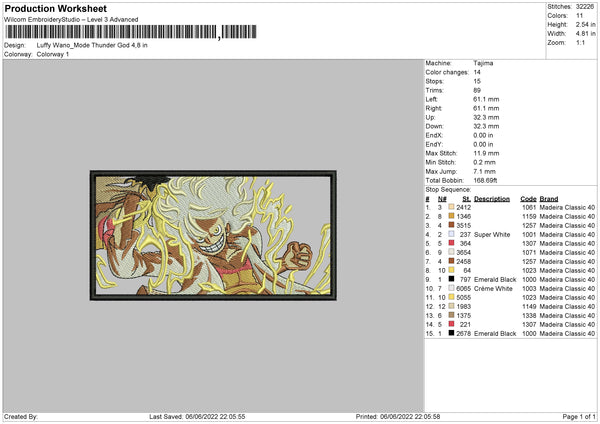Click the 'Page 1 of 1' label
The image size is (600, 424).
579,417
